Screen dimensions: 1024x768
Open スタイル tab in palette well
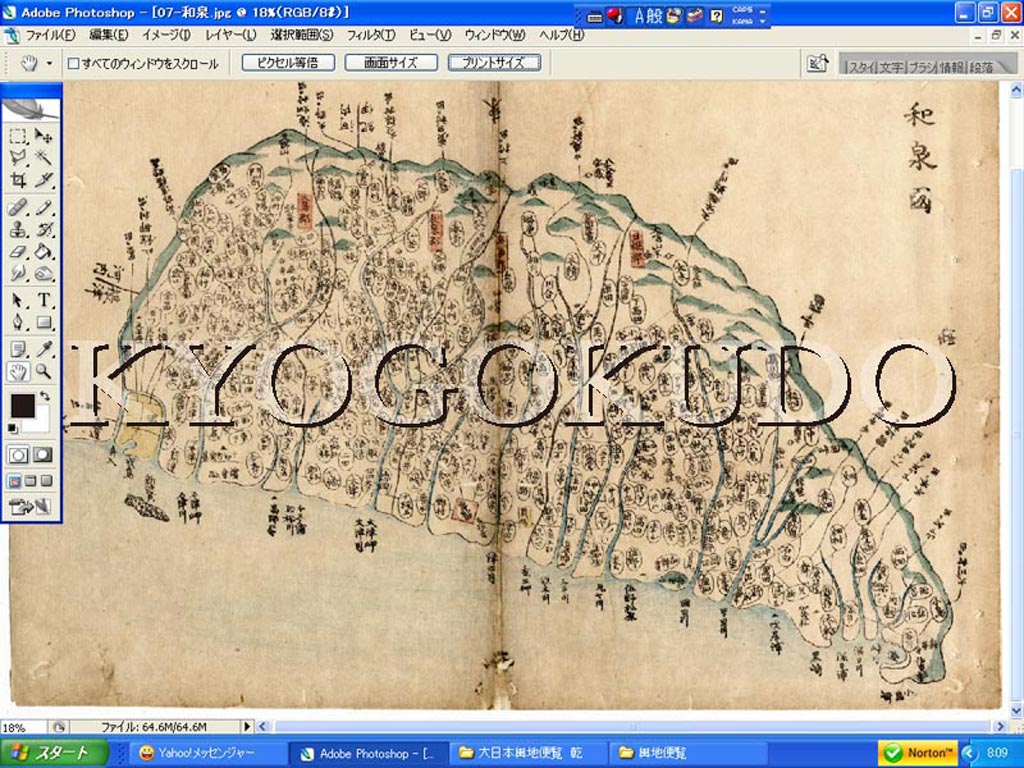coord(861,67)
